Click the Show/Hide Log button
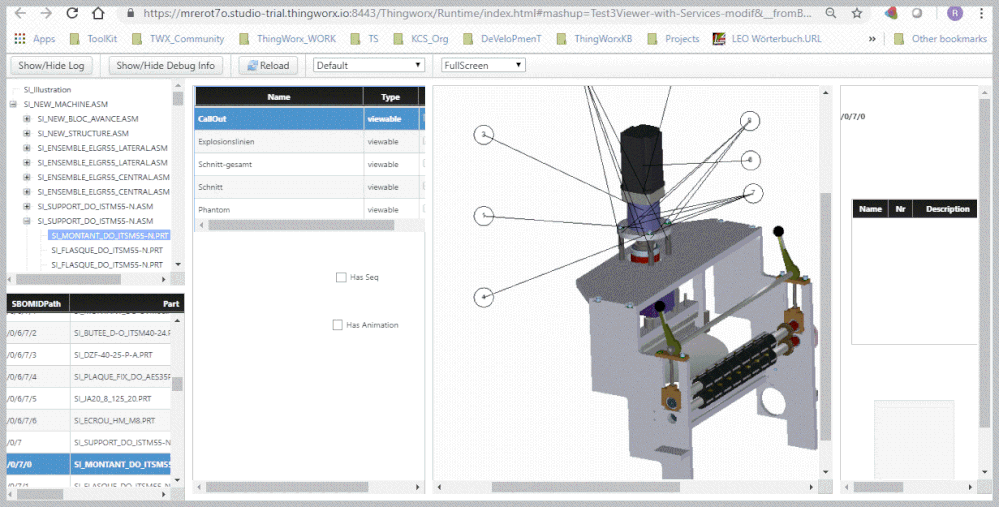 tap(51, 65)
